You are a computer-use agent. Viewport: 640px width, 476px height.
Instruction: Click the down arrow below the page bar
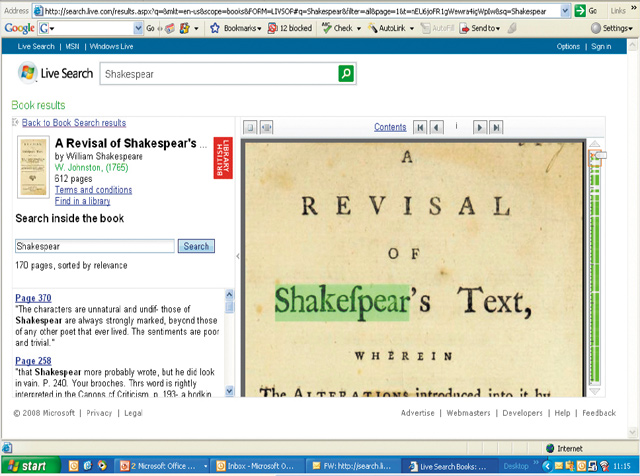(595, 391)
